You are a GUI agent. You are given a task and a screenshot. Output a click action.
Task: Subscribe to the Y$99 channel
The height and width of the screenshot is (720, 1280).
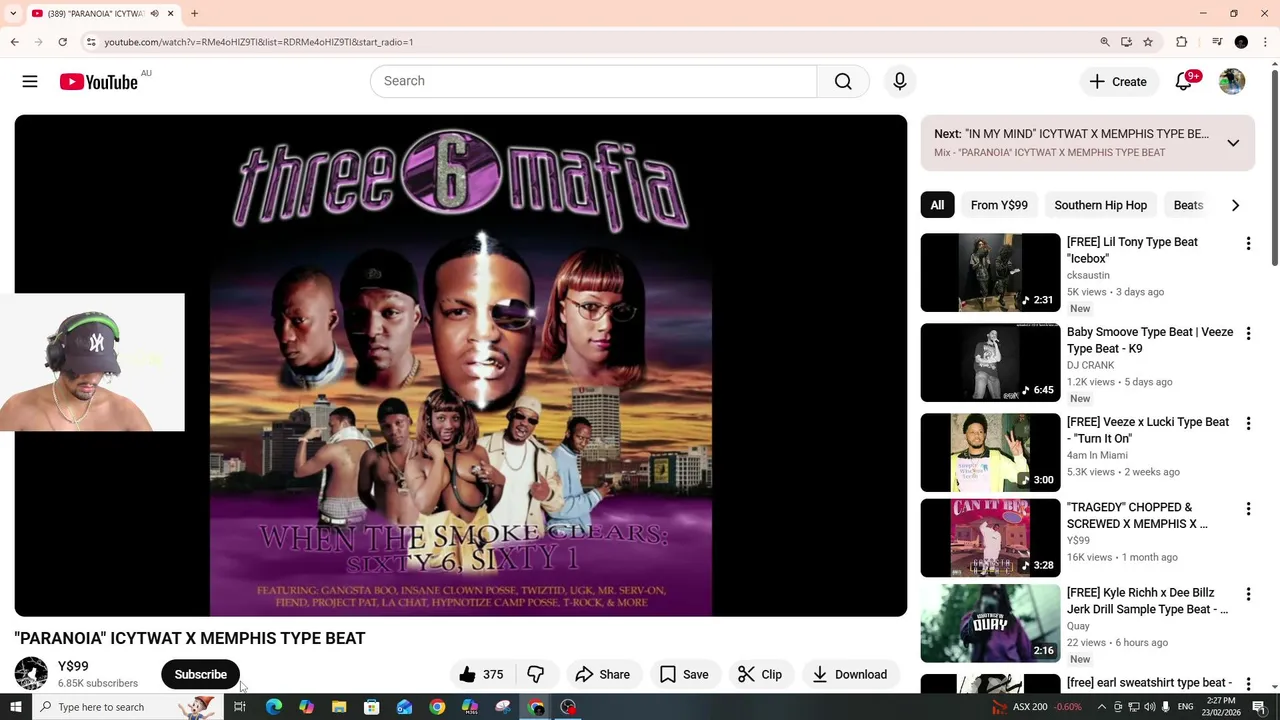tap(201, 675)
